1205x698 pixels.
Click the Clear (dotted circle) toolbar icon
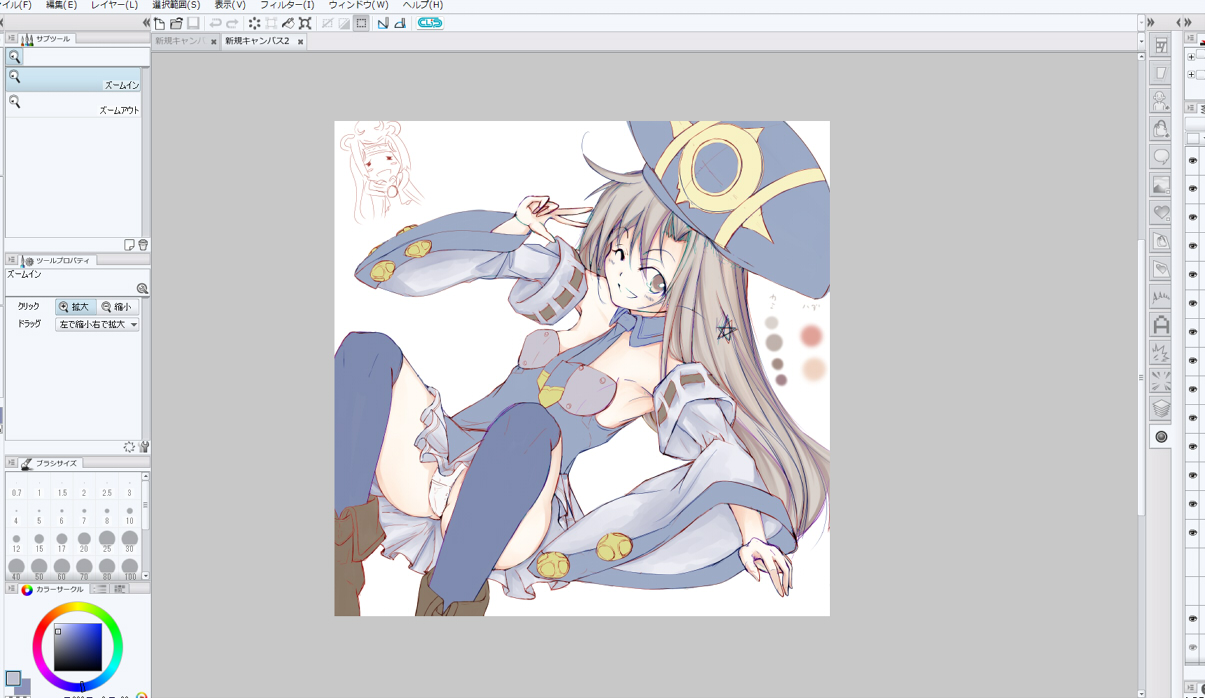click(x=254, y=23)
